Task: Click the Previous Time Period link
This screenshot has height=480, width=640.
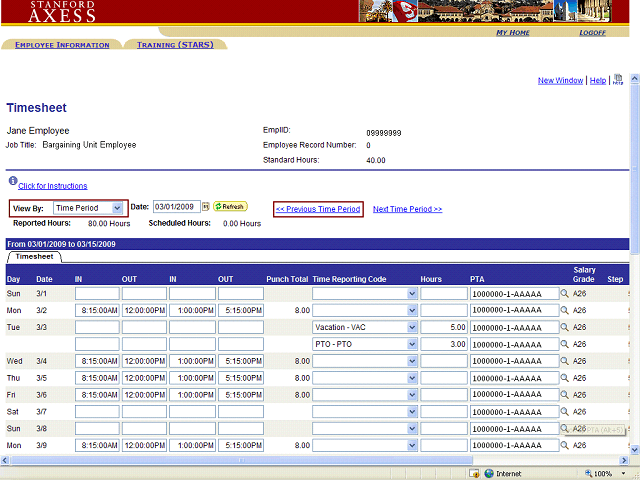Action: [318, 209]
